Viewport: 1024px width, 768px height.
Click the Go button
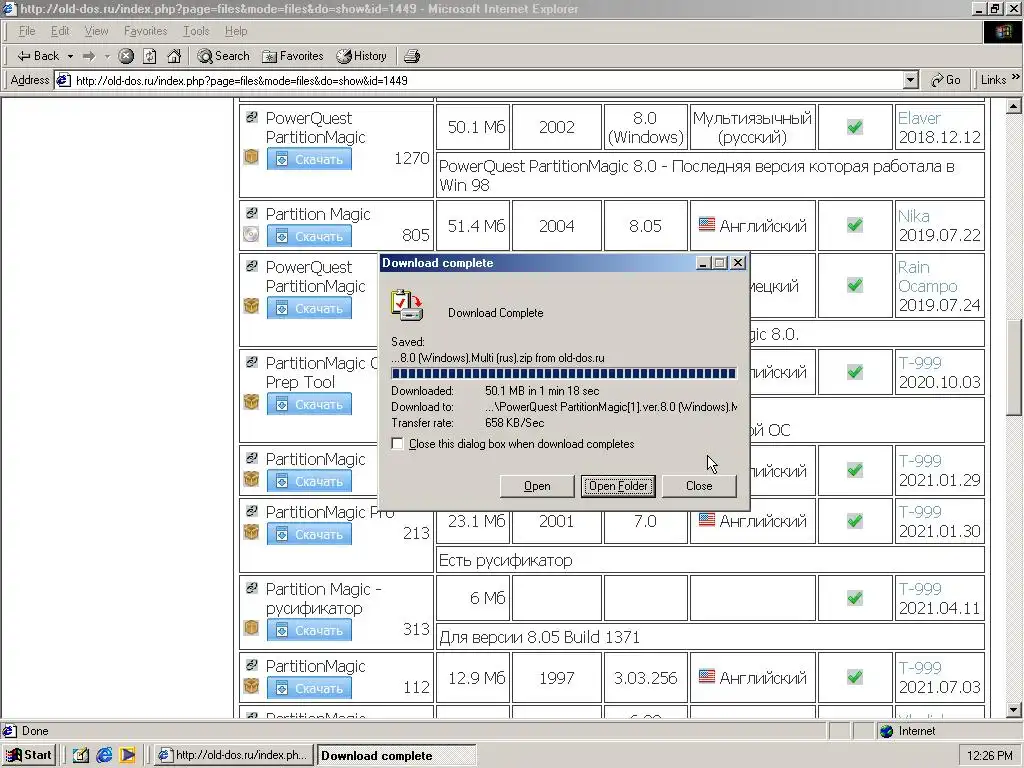point(946,80)
